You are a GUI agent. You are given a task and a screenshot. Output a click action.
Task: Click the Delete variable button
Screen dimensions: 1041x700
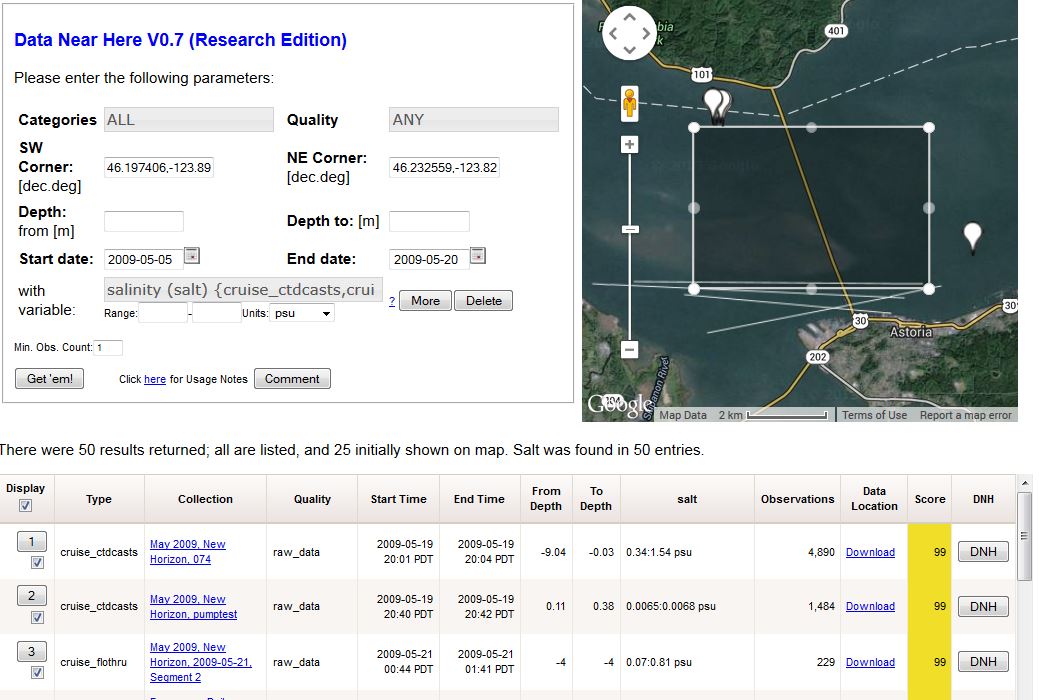[x=483, y=301]
